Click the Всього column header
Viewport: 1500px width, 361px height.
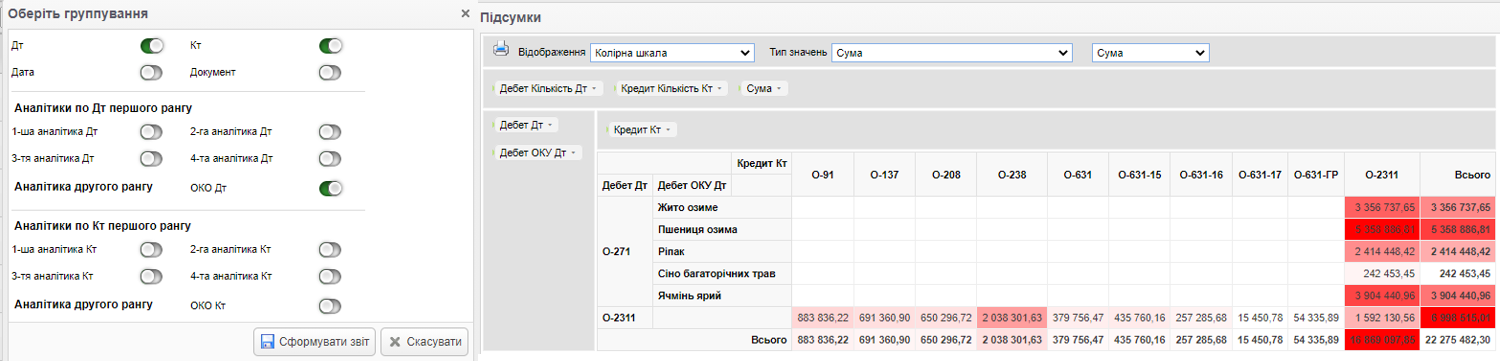[x=1458, y=175]
